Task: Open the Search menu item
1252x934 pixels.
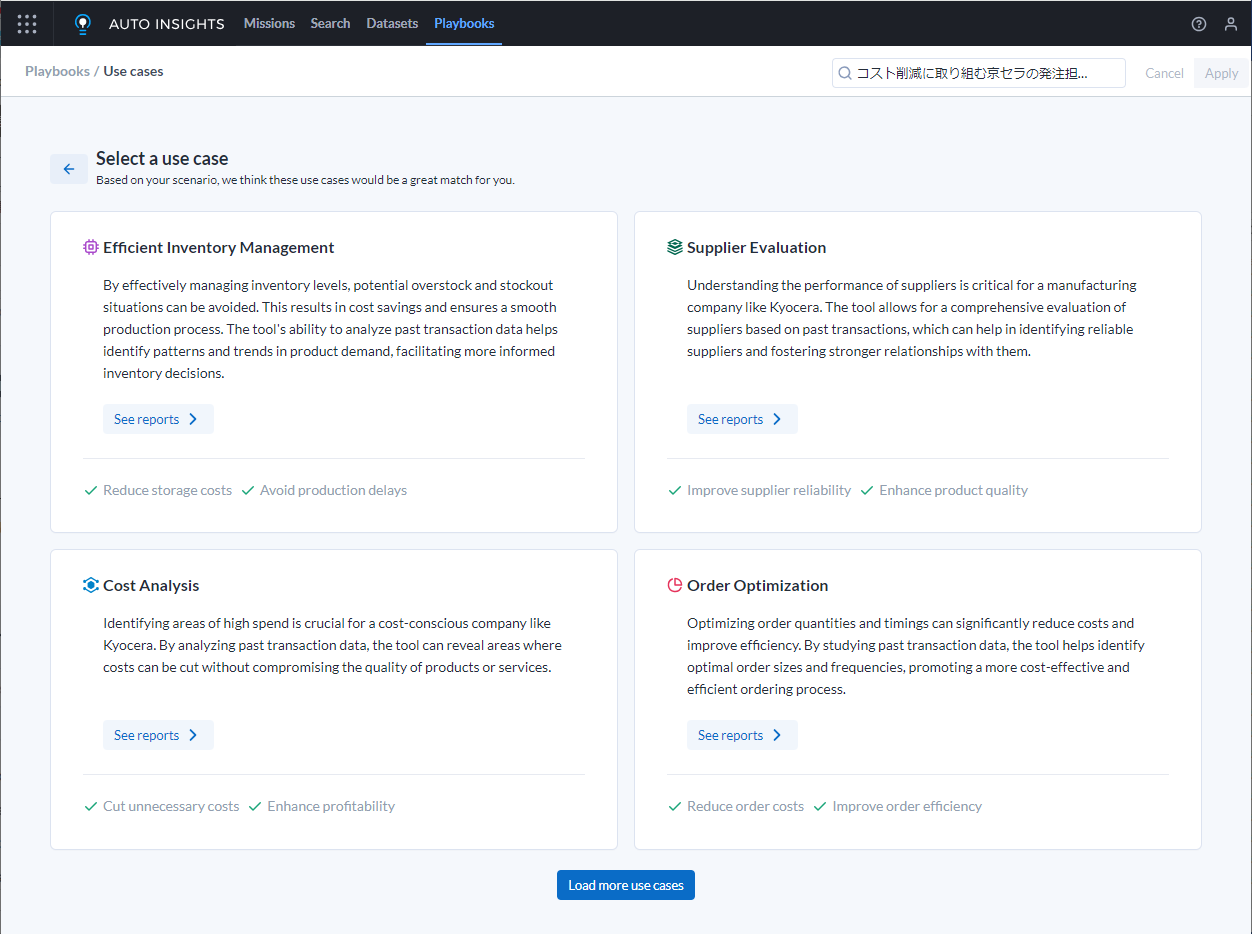Action: (330, 23)
